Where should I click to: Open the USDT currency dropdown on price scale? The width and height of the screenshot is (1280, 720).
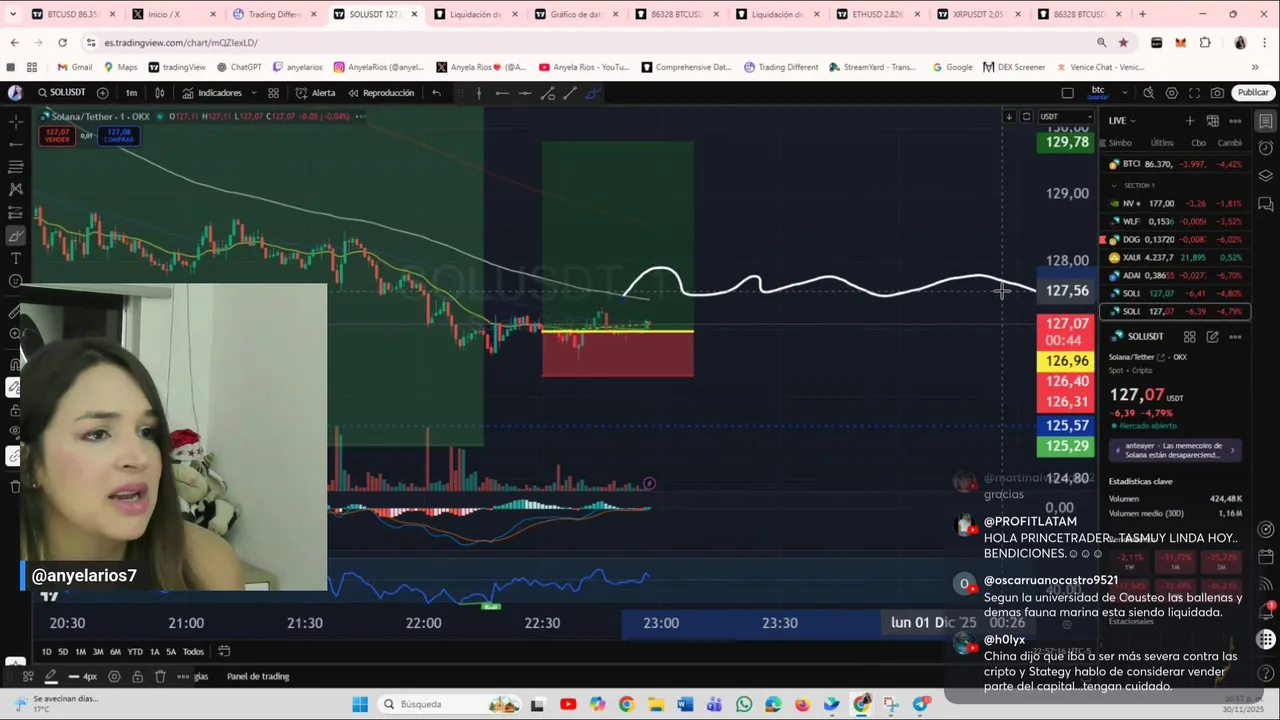click(1066, 116)
